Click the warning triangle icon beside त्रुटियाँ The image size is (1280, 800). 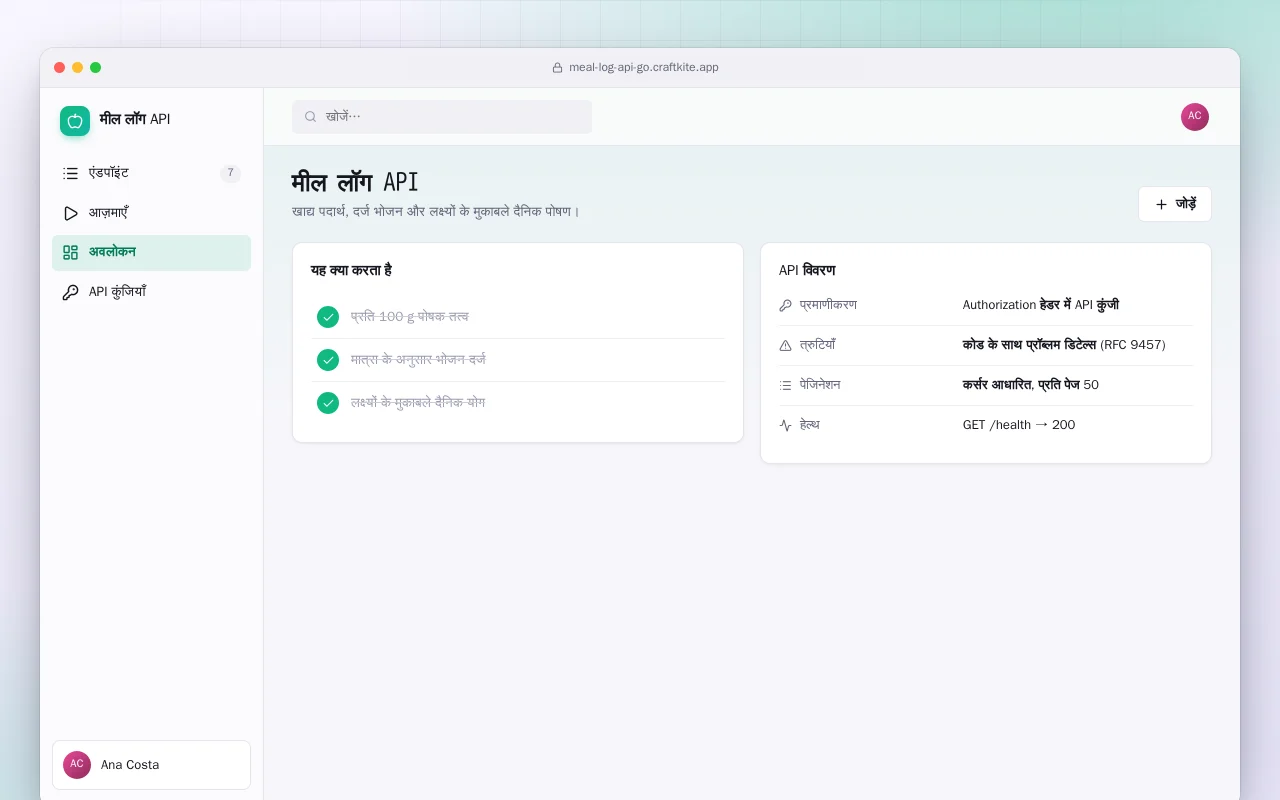click(785, 345)
